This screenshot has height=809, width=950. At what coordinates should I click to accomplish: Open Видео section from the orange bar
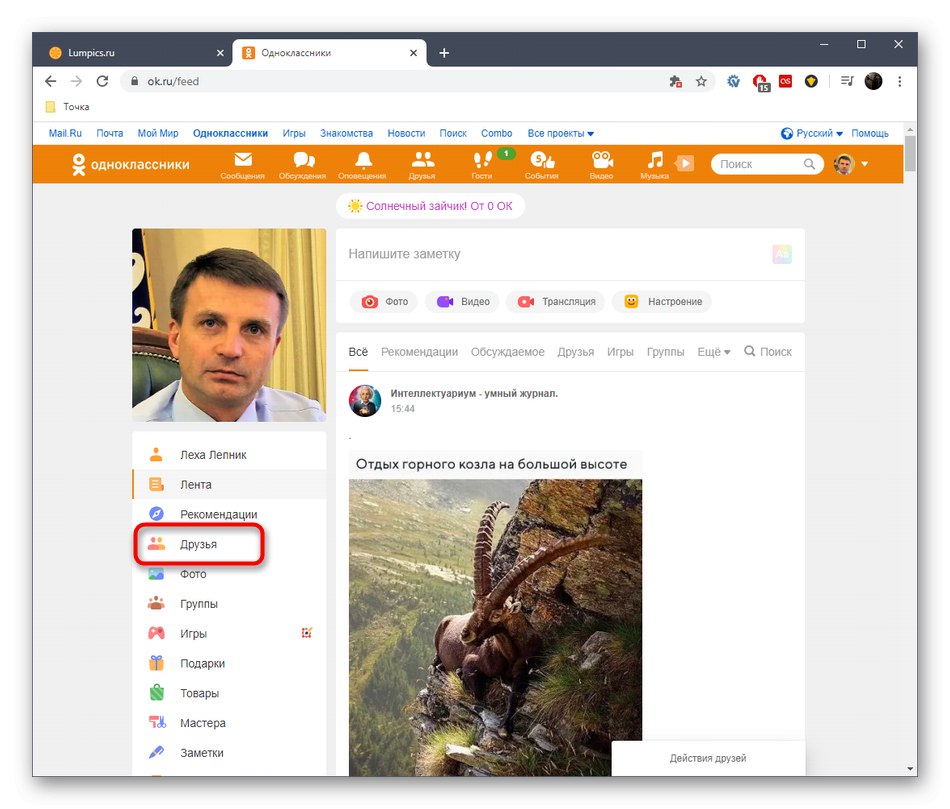601,163
